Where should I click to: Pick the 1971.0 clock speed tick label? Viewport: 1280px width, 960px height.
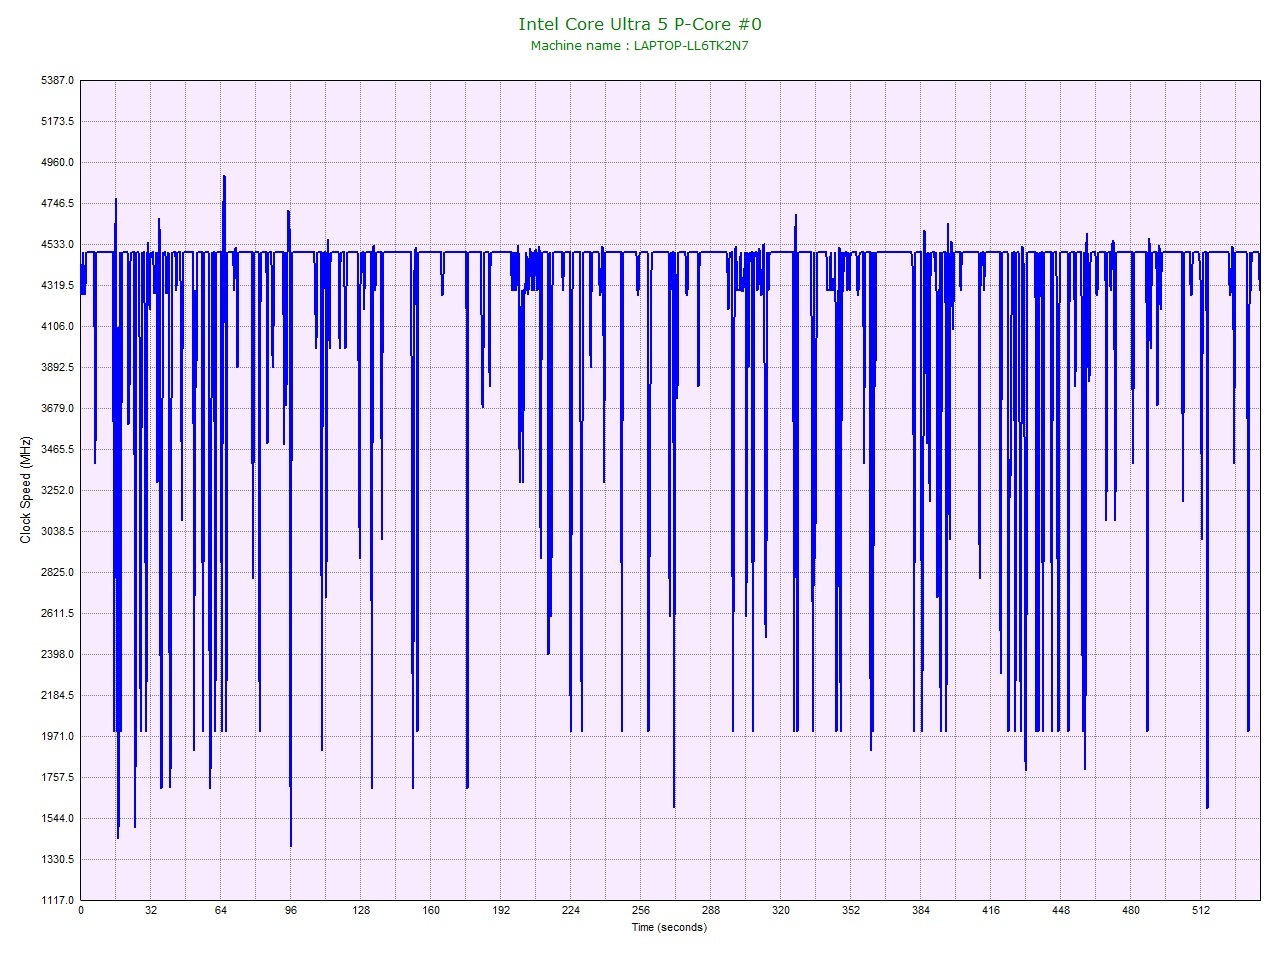56,736
